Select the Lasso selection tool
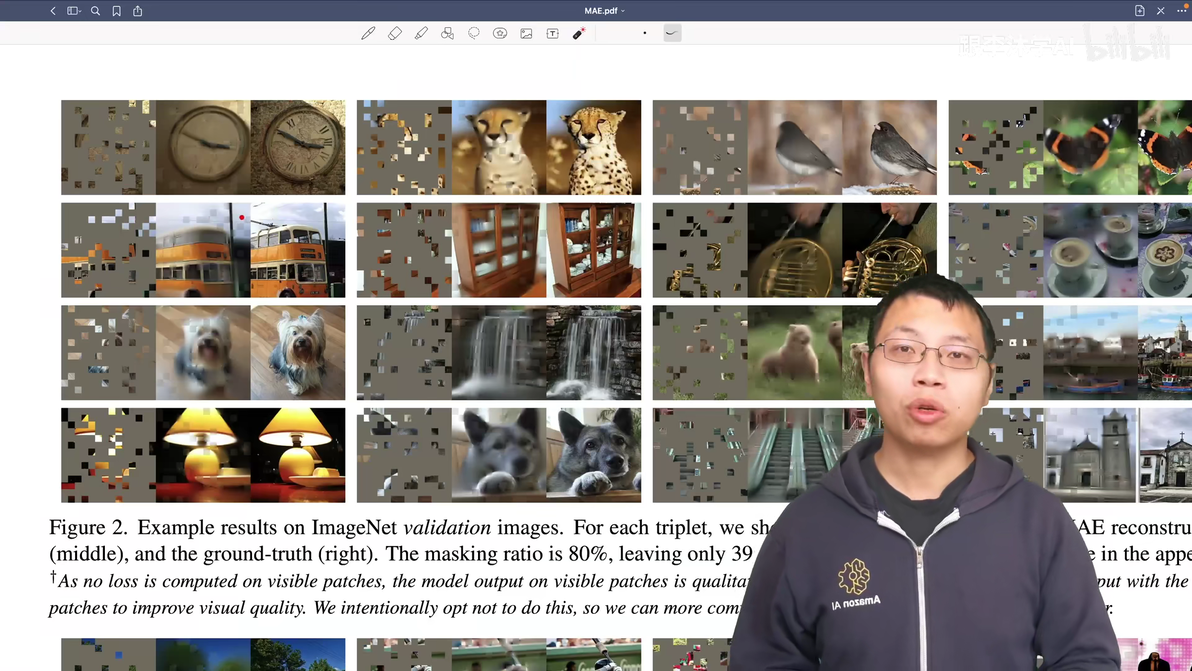This screenshot has width=1192, height=671. point(474,33)
